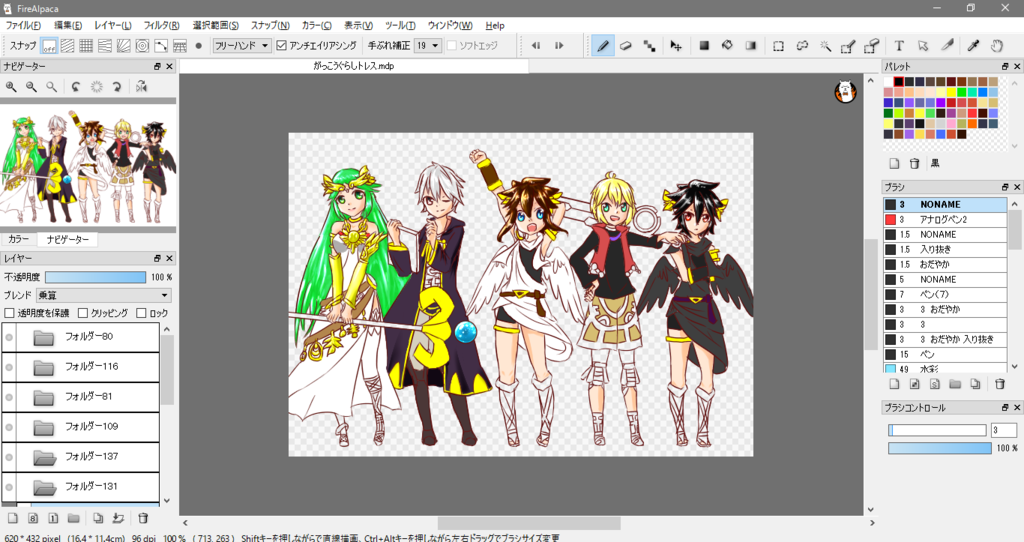The width and height of the screenshot is (1024, 542).
Task: Undock the Navigator panel
Action: point(157,67)
